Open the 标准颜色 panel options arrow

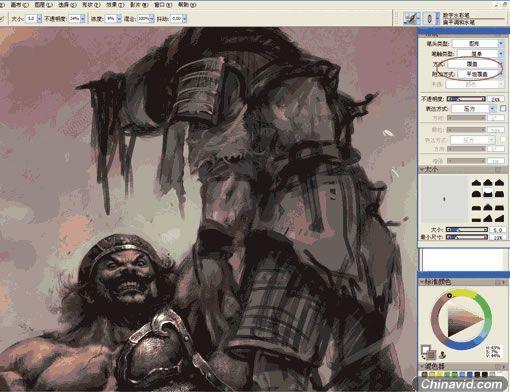pos(504,282)
